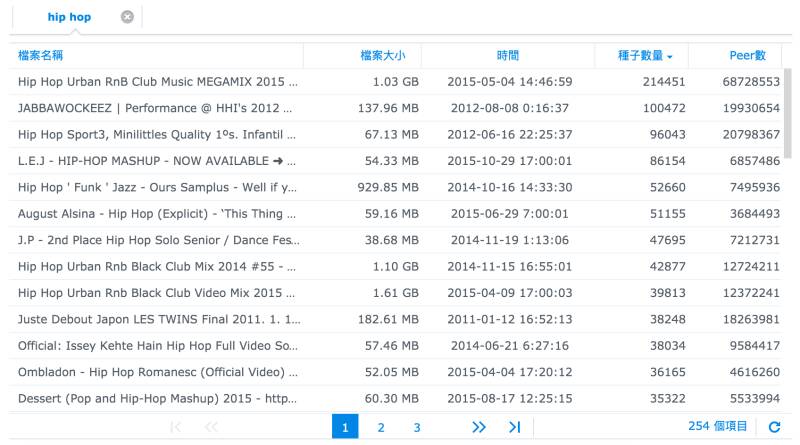Sort by 檔案大小 column header

point(383,55)
